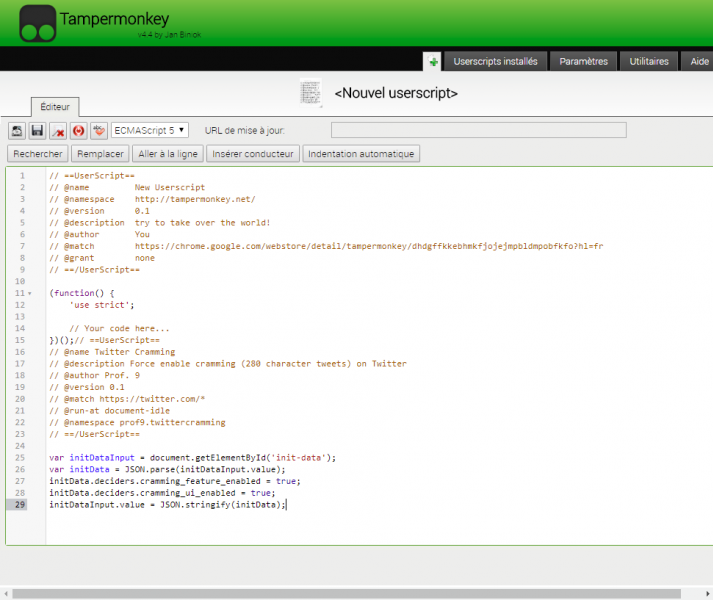The image size is (713, 600).
Task: Click 'use strict' on line 12
Action: 102,305
